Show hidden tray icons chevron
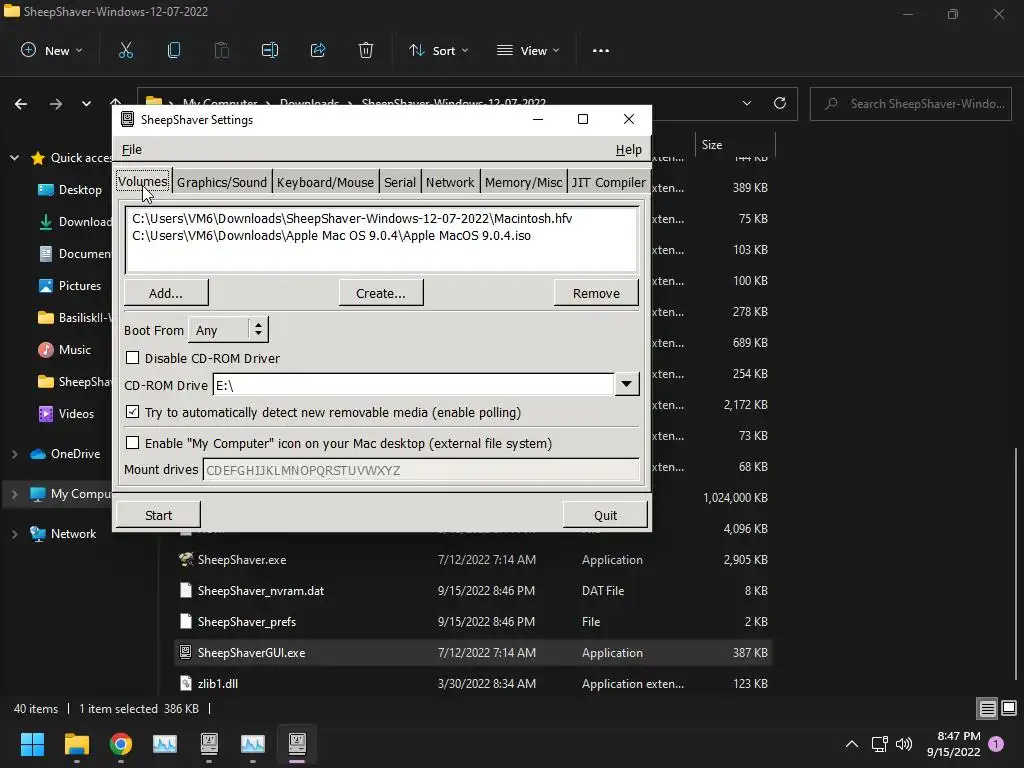This screenshot has height=768, width=1024. pos(852,744)
